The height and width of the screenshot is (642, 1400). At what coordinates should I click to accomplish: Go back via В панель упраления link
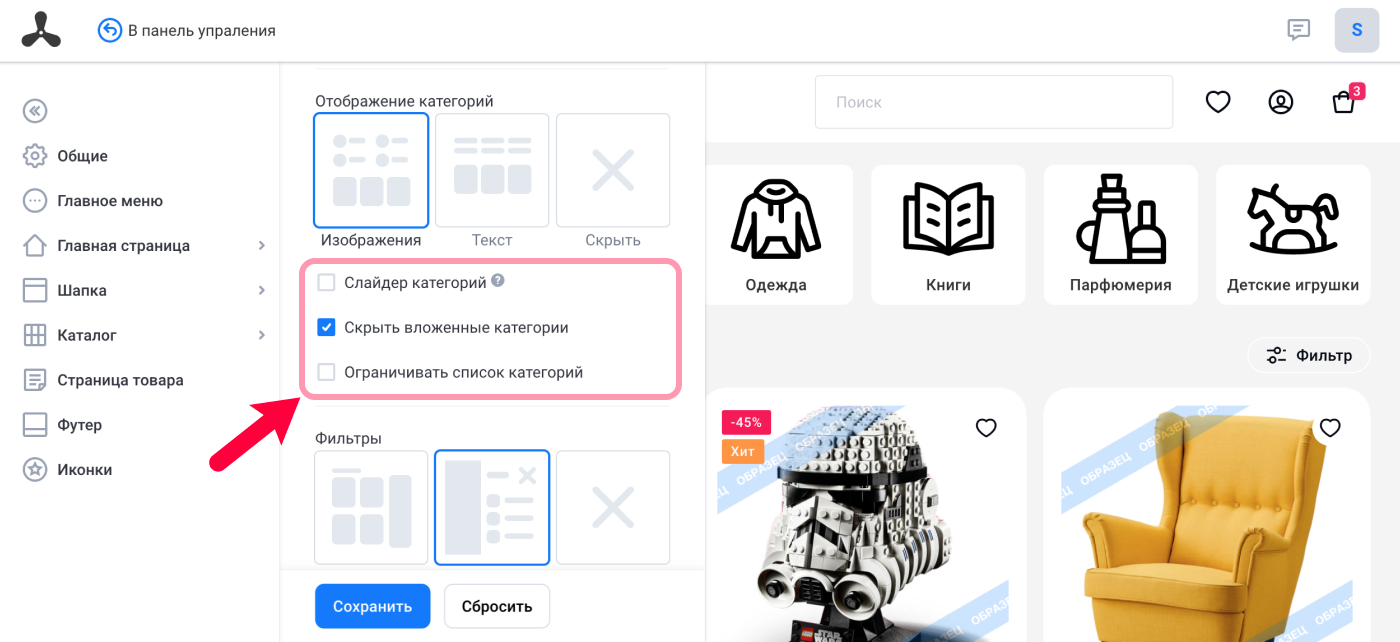coord(202,31)
